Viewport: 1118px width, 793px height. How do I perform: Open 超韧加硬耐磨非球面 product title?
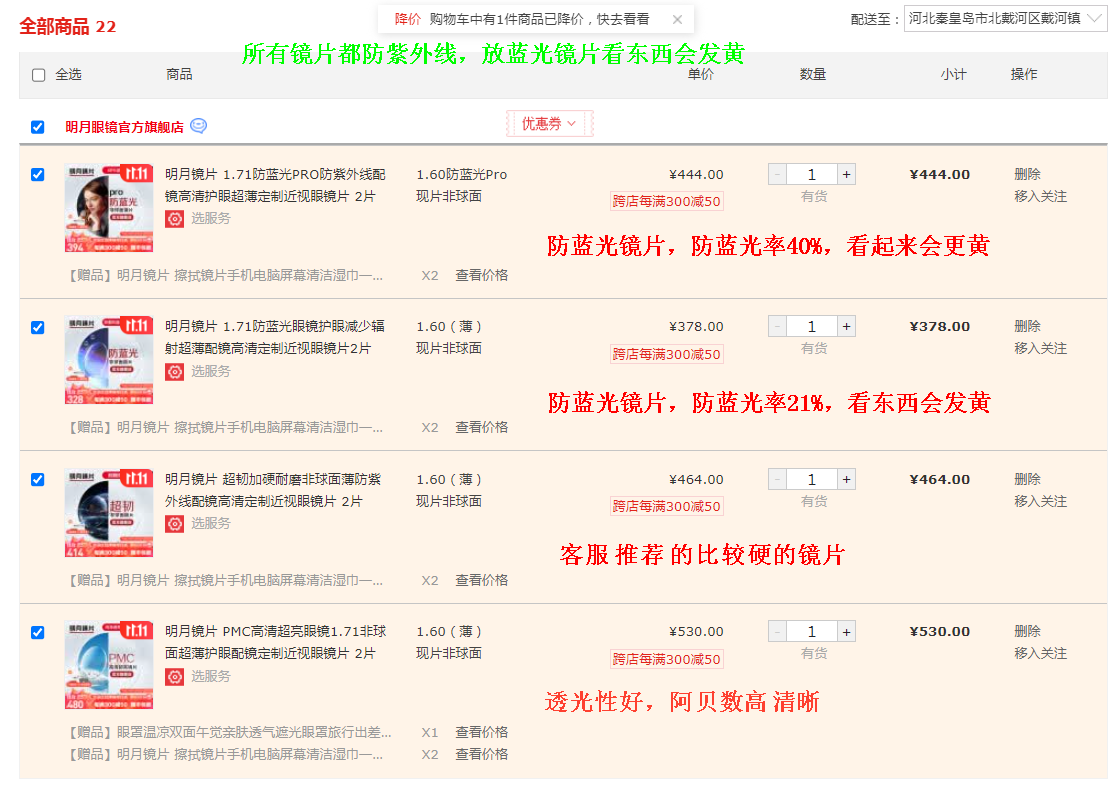click(274, 491)
